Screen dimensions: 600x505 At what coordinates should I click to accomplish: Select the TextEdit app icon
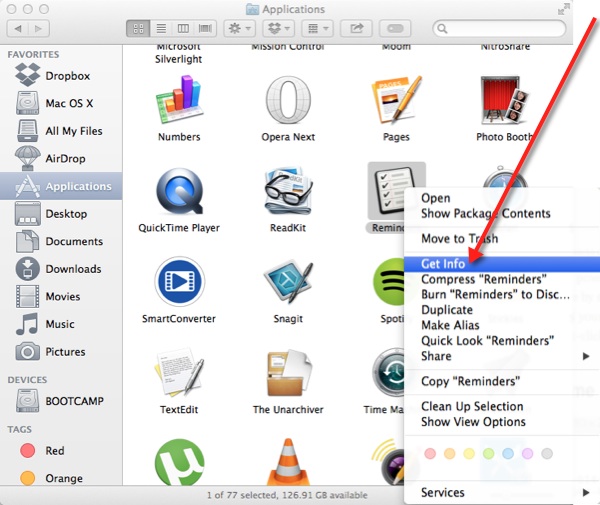point(179,373)
